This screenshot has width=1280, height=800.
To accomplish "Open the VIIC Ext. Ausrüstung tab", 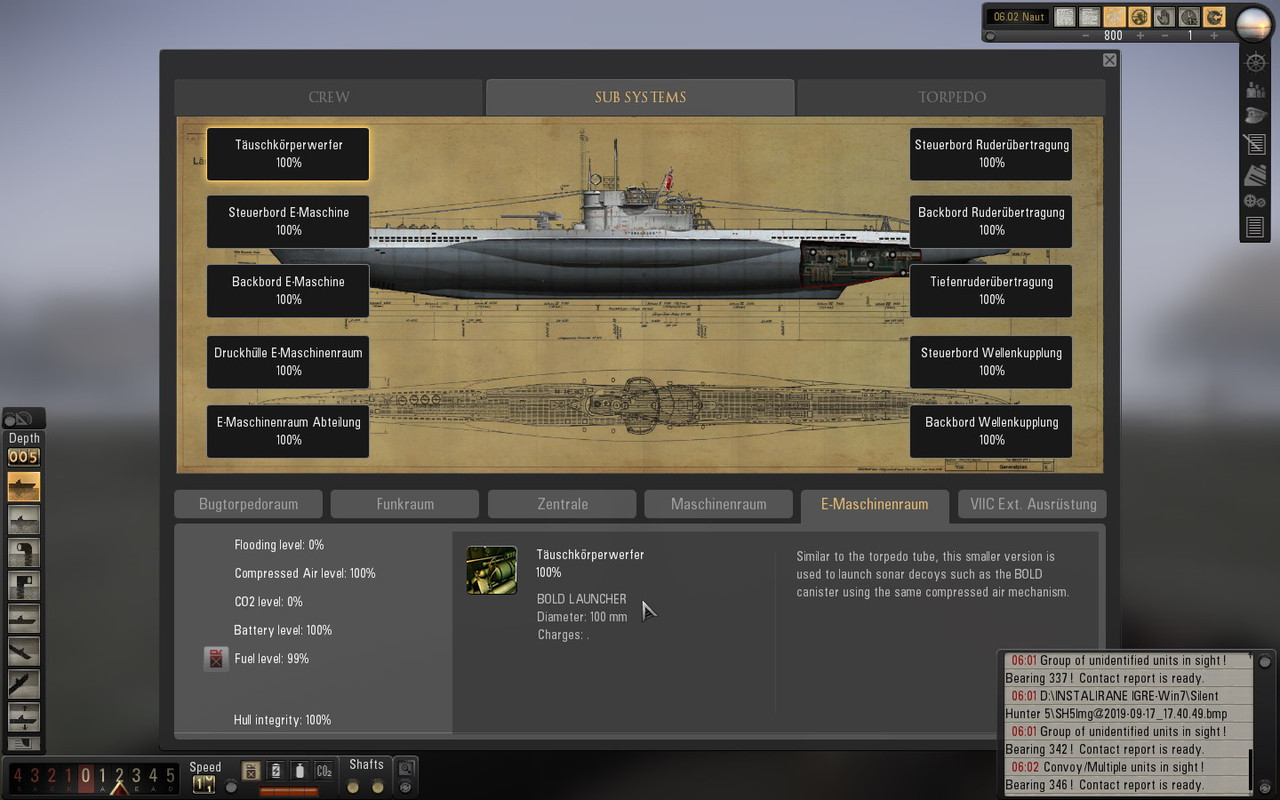I will [1033, 504].
